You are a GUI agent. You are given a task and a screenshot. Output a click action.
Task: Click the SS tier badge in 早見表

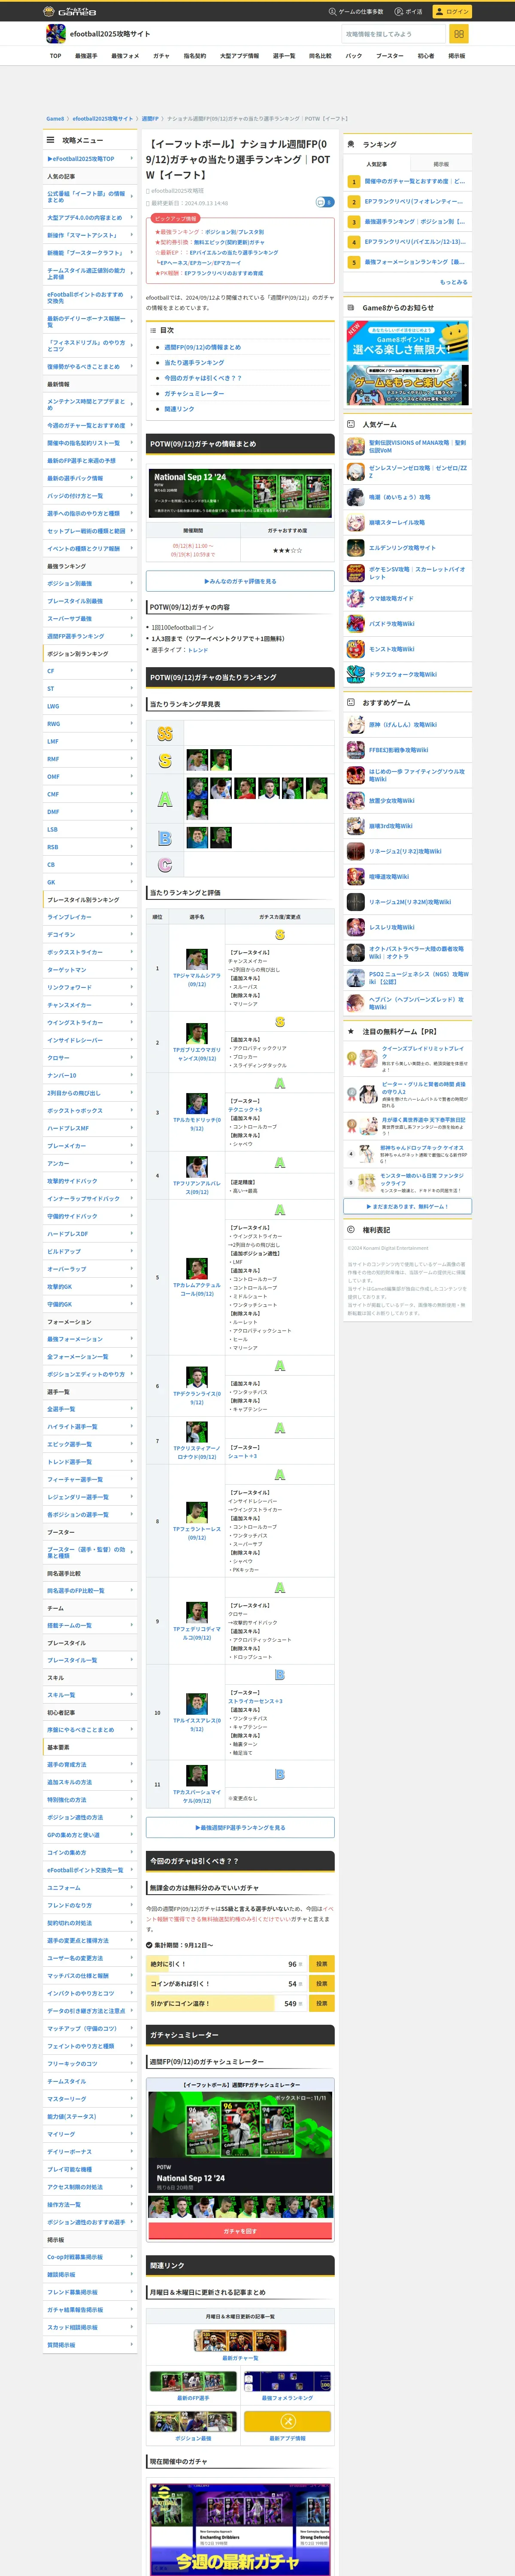(x=165, y=734)
